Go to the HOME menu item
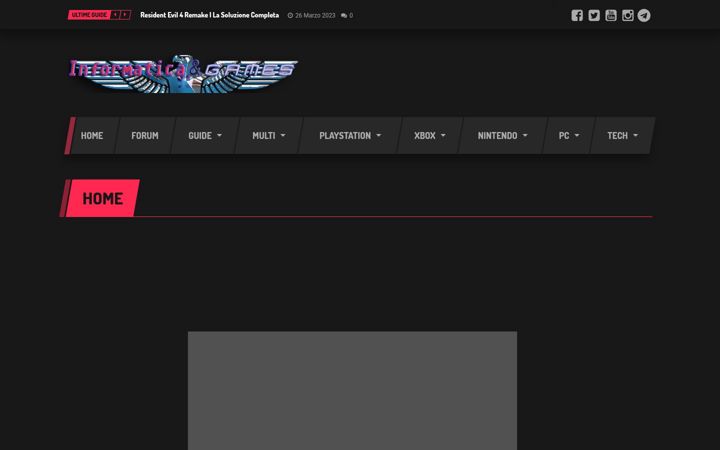This screenshot has width=720, height=450. (x=92, y=135)
